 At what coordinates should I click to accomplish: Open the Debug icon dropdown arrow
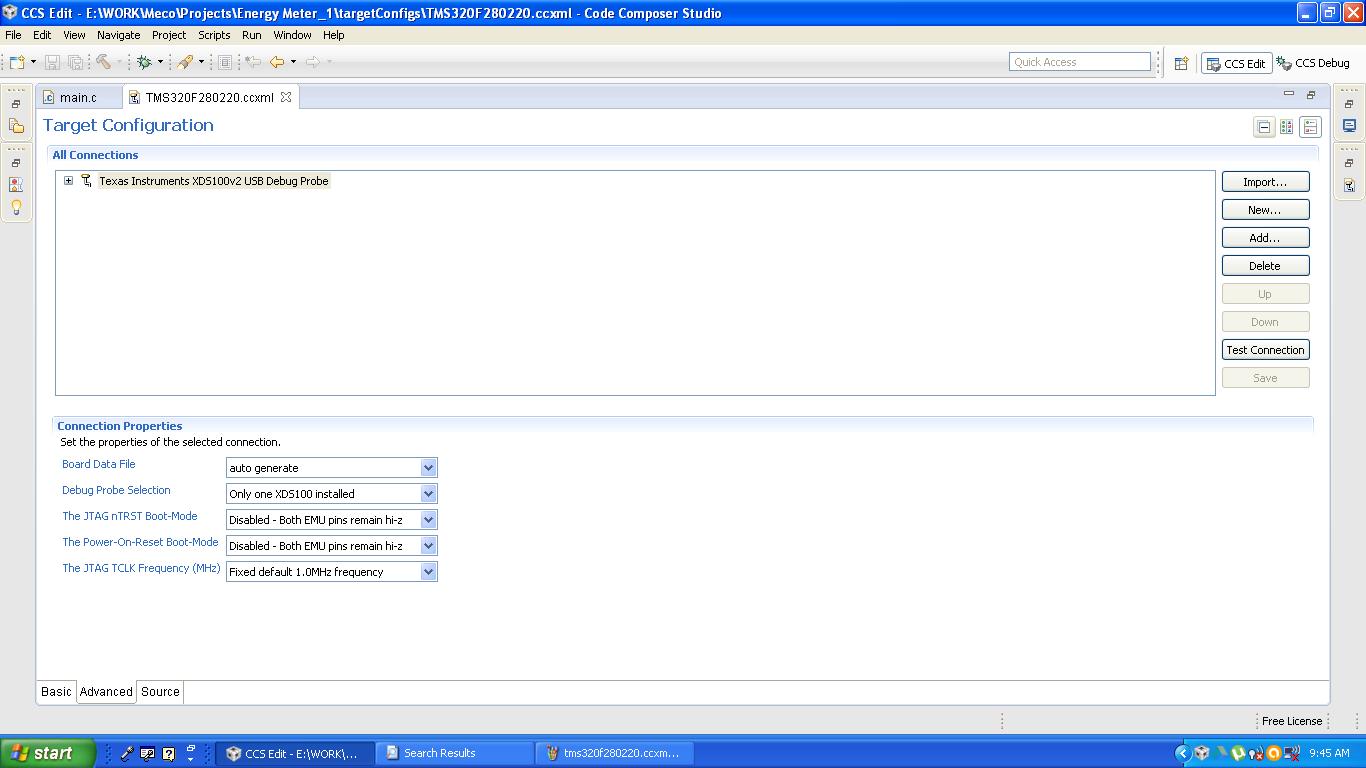click(x=160, y=62)
